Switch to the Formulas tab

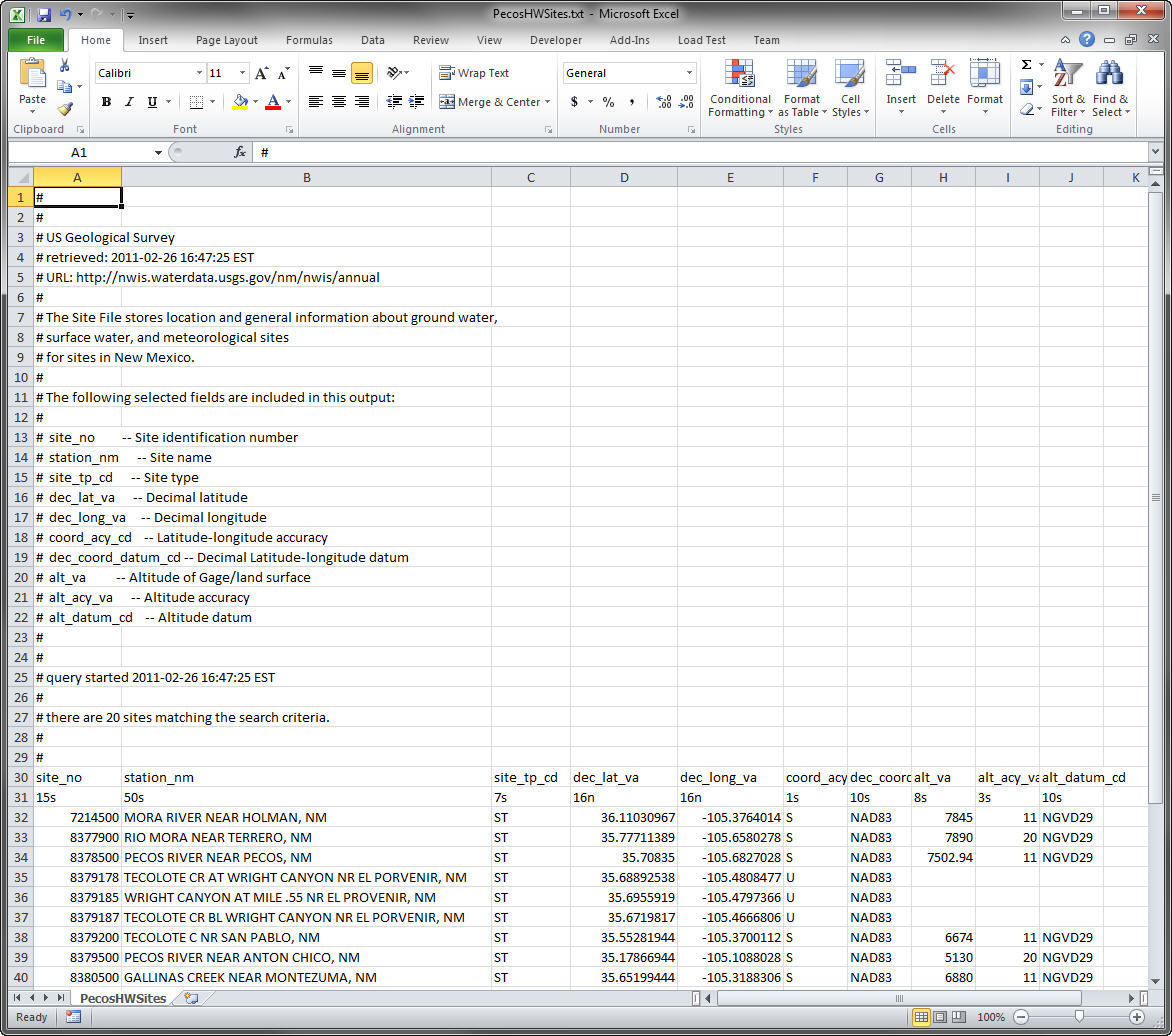(x=309, y=40)
